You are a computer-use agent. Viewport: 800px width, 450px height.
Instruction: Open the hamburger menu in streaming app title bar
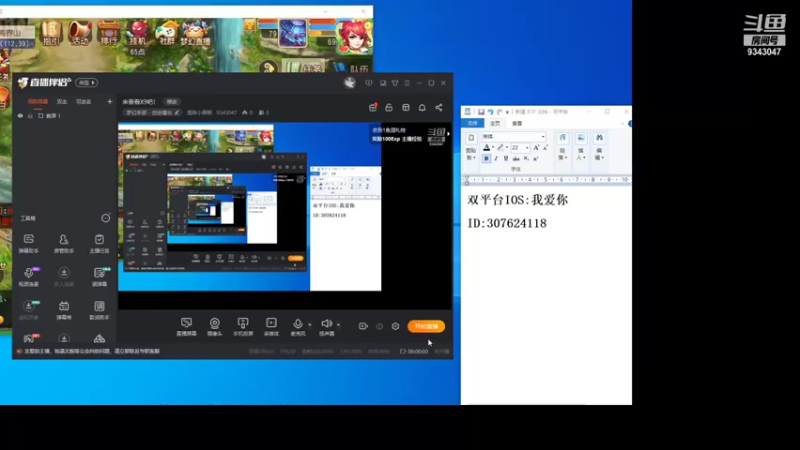[407, 83]
